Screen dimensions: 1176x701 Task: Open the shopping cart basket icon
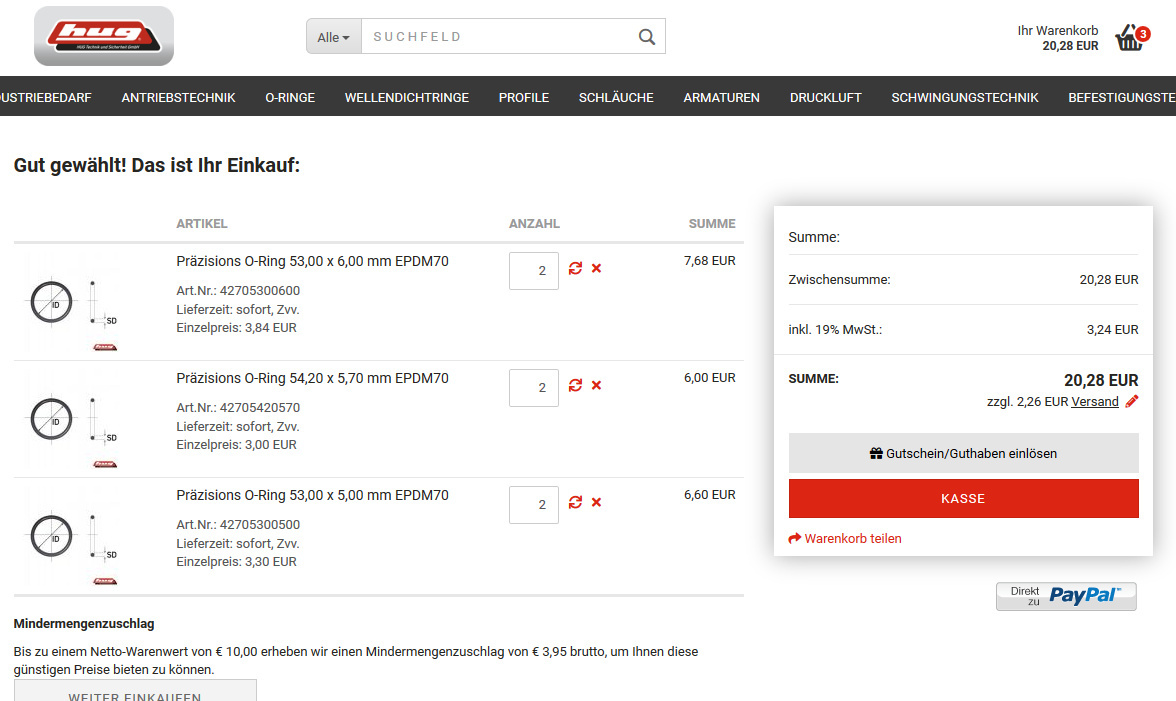click(1129, 38)
